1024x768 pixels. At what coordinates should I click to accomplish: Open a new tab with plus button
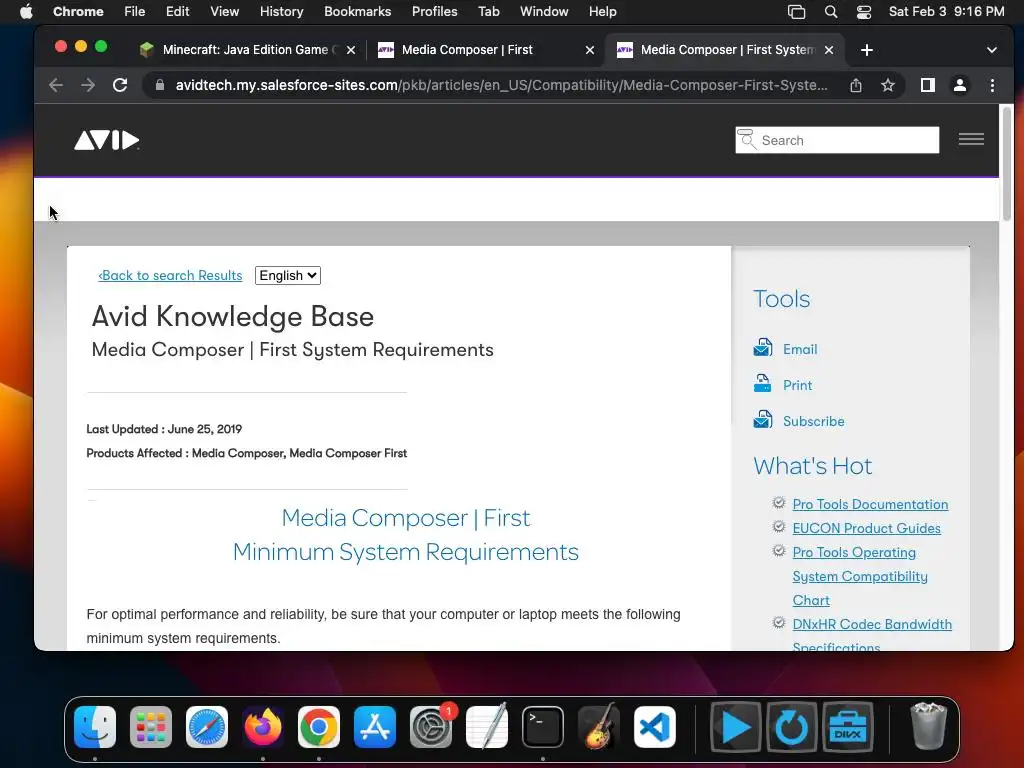[x=867, y=50]
